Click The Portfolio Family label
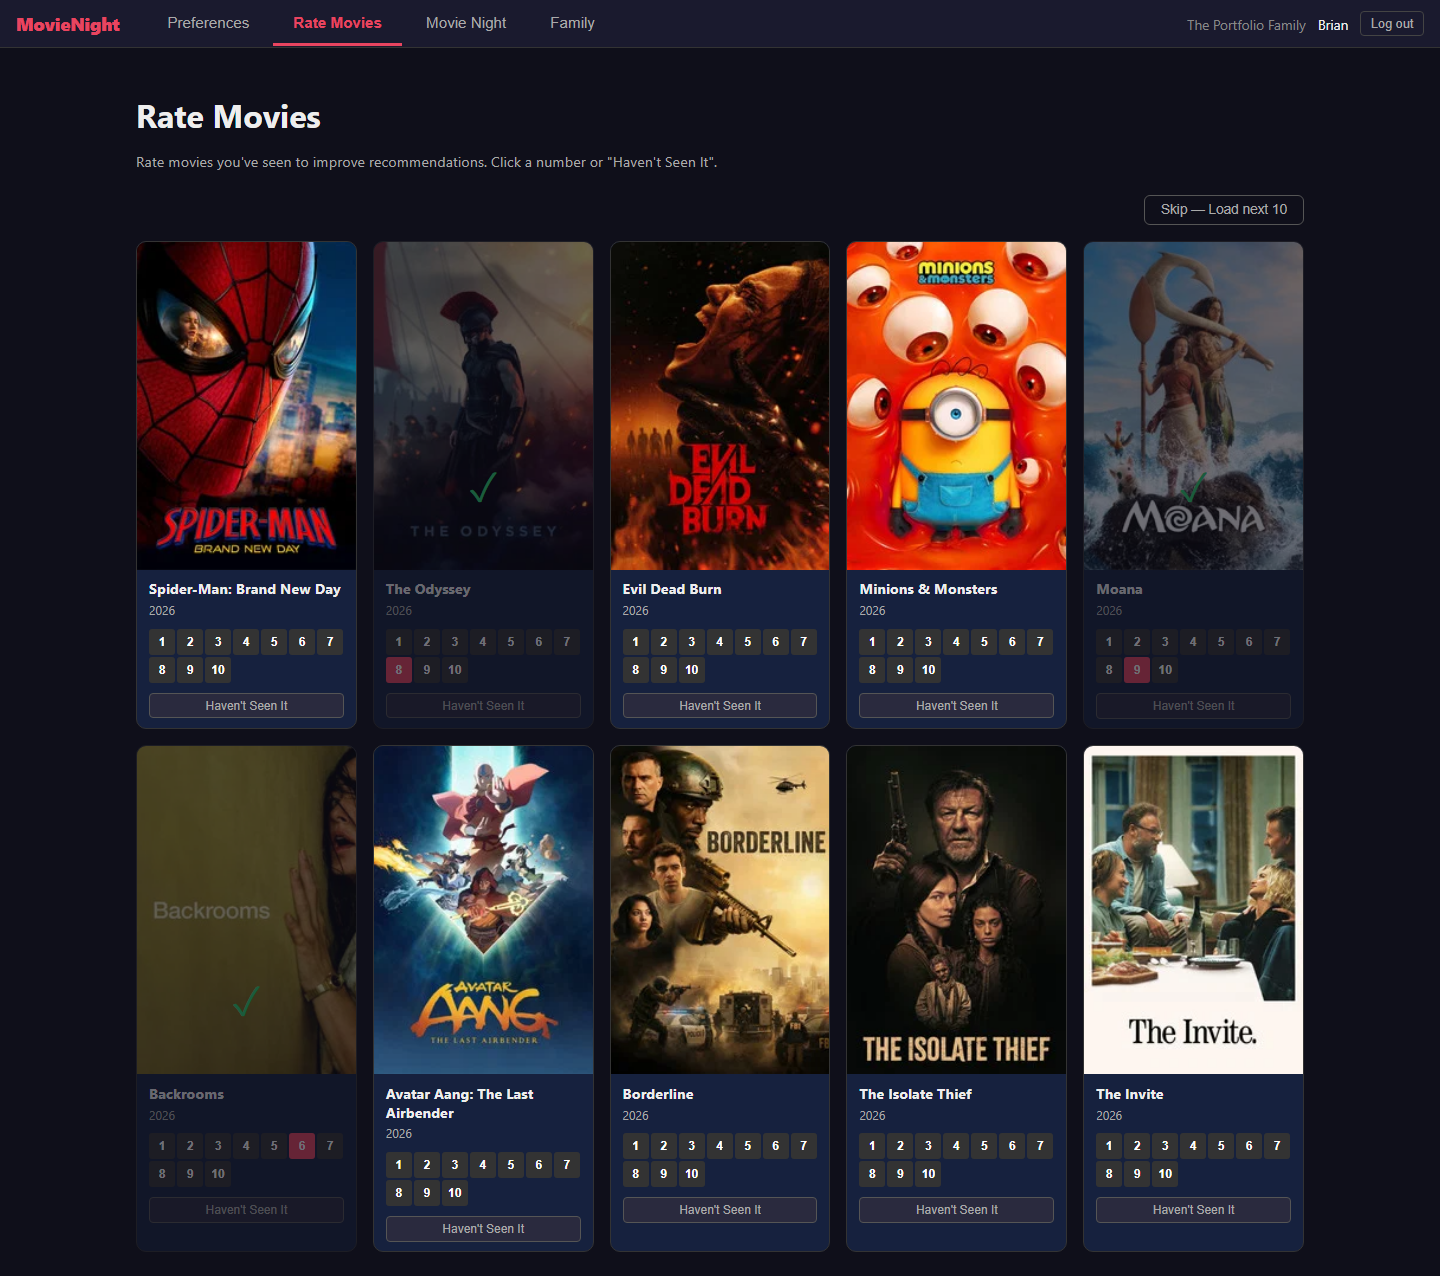The image size is (1440, 1276). pos(1246,25)
